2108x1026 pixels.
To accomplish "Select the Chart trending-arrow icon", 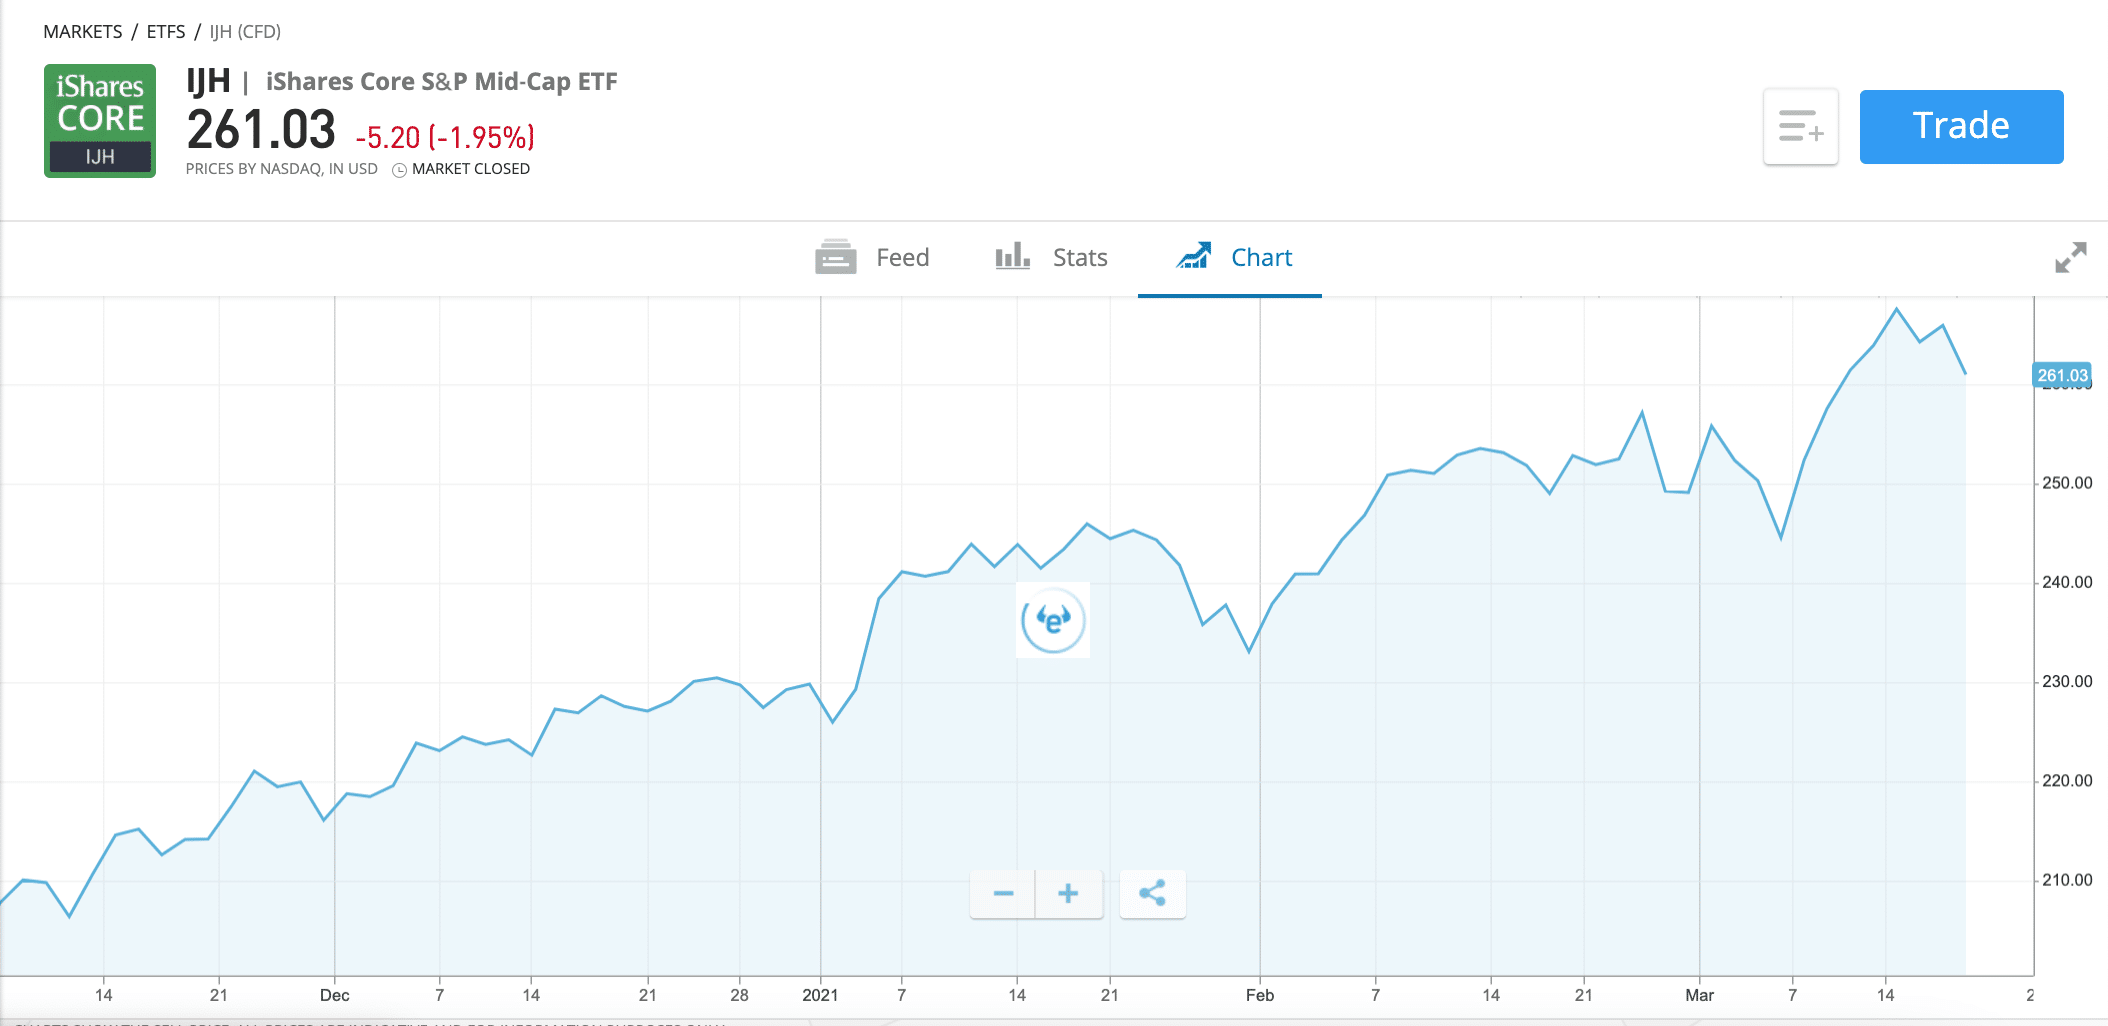I will pos(1194,256).
